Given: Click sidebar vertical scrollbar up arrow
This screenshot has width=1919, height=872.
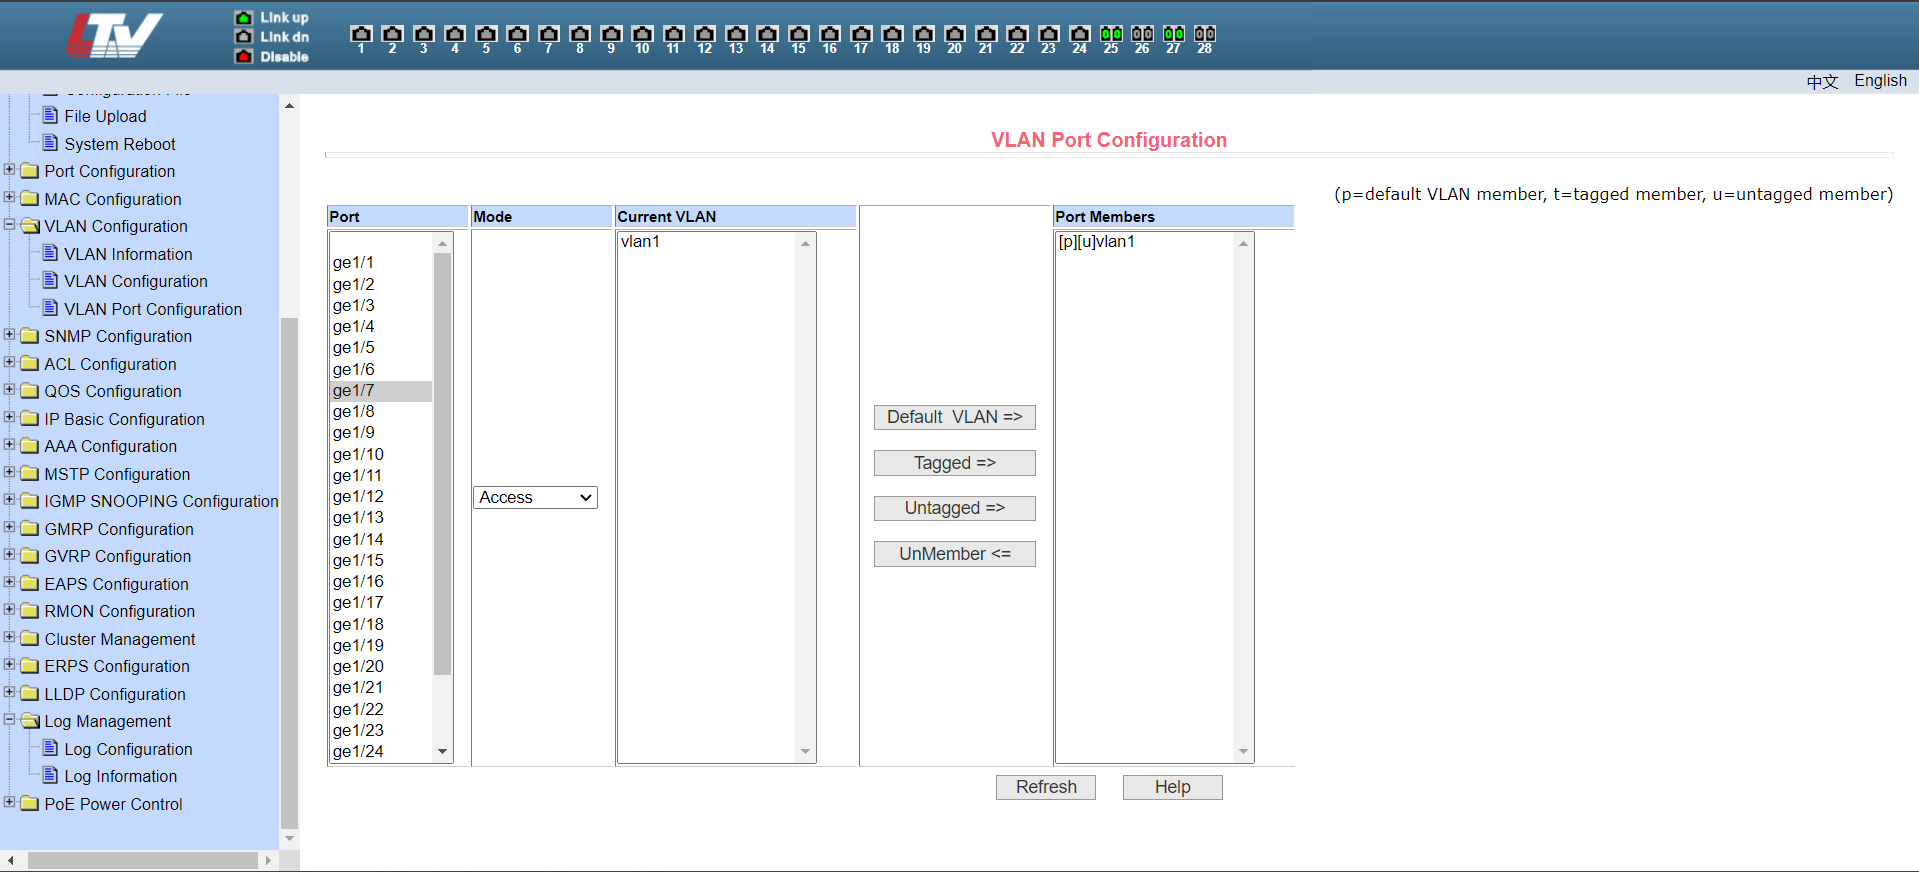Looking at the screenshot, I should (289, 105).
